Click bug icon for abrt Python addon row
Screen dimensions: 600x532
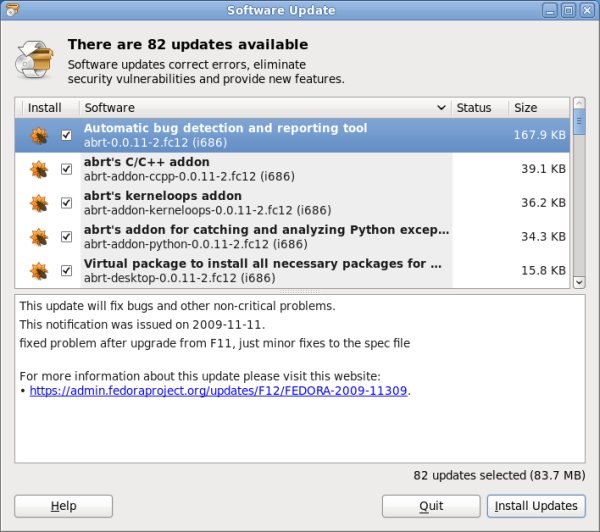coord(39,237)
